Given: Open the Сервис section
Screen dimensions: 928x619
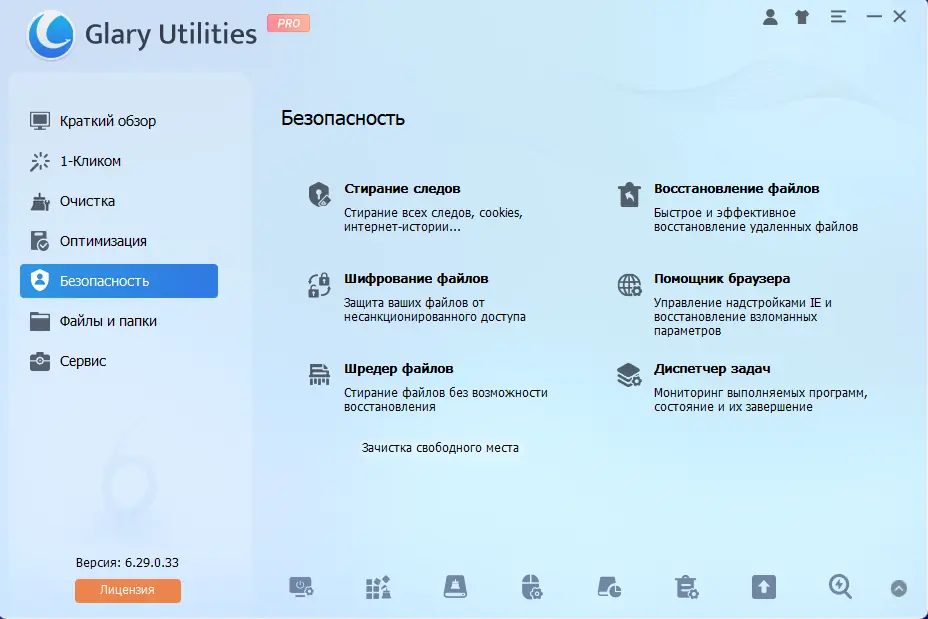Looking at the screenshot, I should coord(118,361).
